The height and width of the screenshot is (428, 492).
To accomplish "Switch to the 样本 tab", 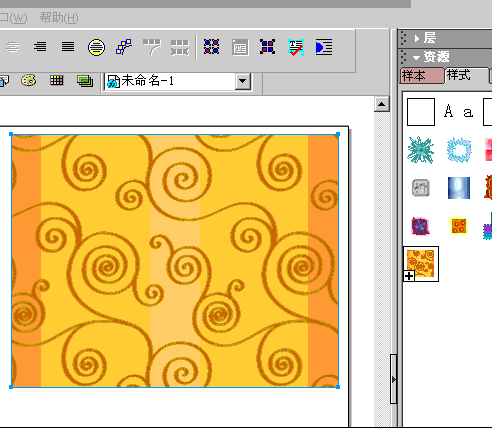I will pos(421,76).
